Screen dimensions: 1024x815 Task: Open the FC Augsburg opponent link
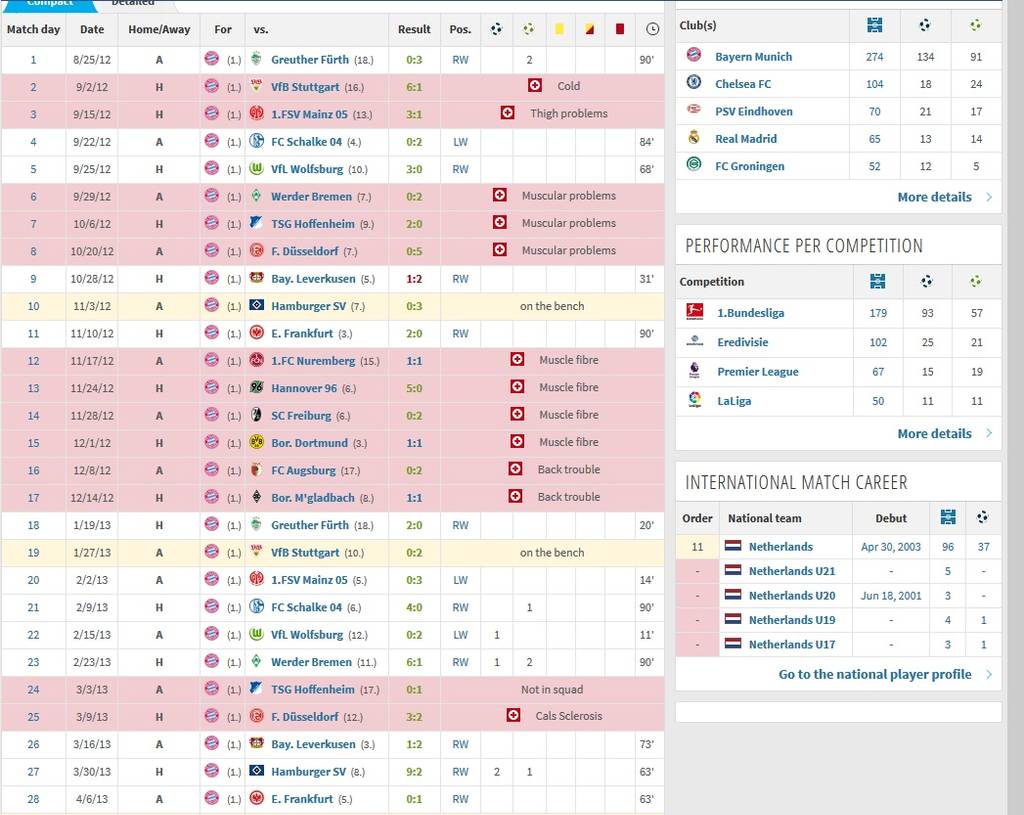pyautogui.click(x=303, y=470)
